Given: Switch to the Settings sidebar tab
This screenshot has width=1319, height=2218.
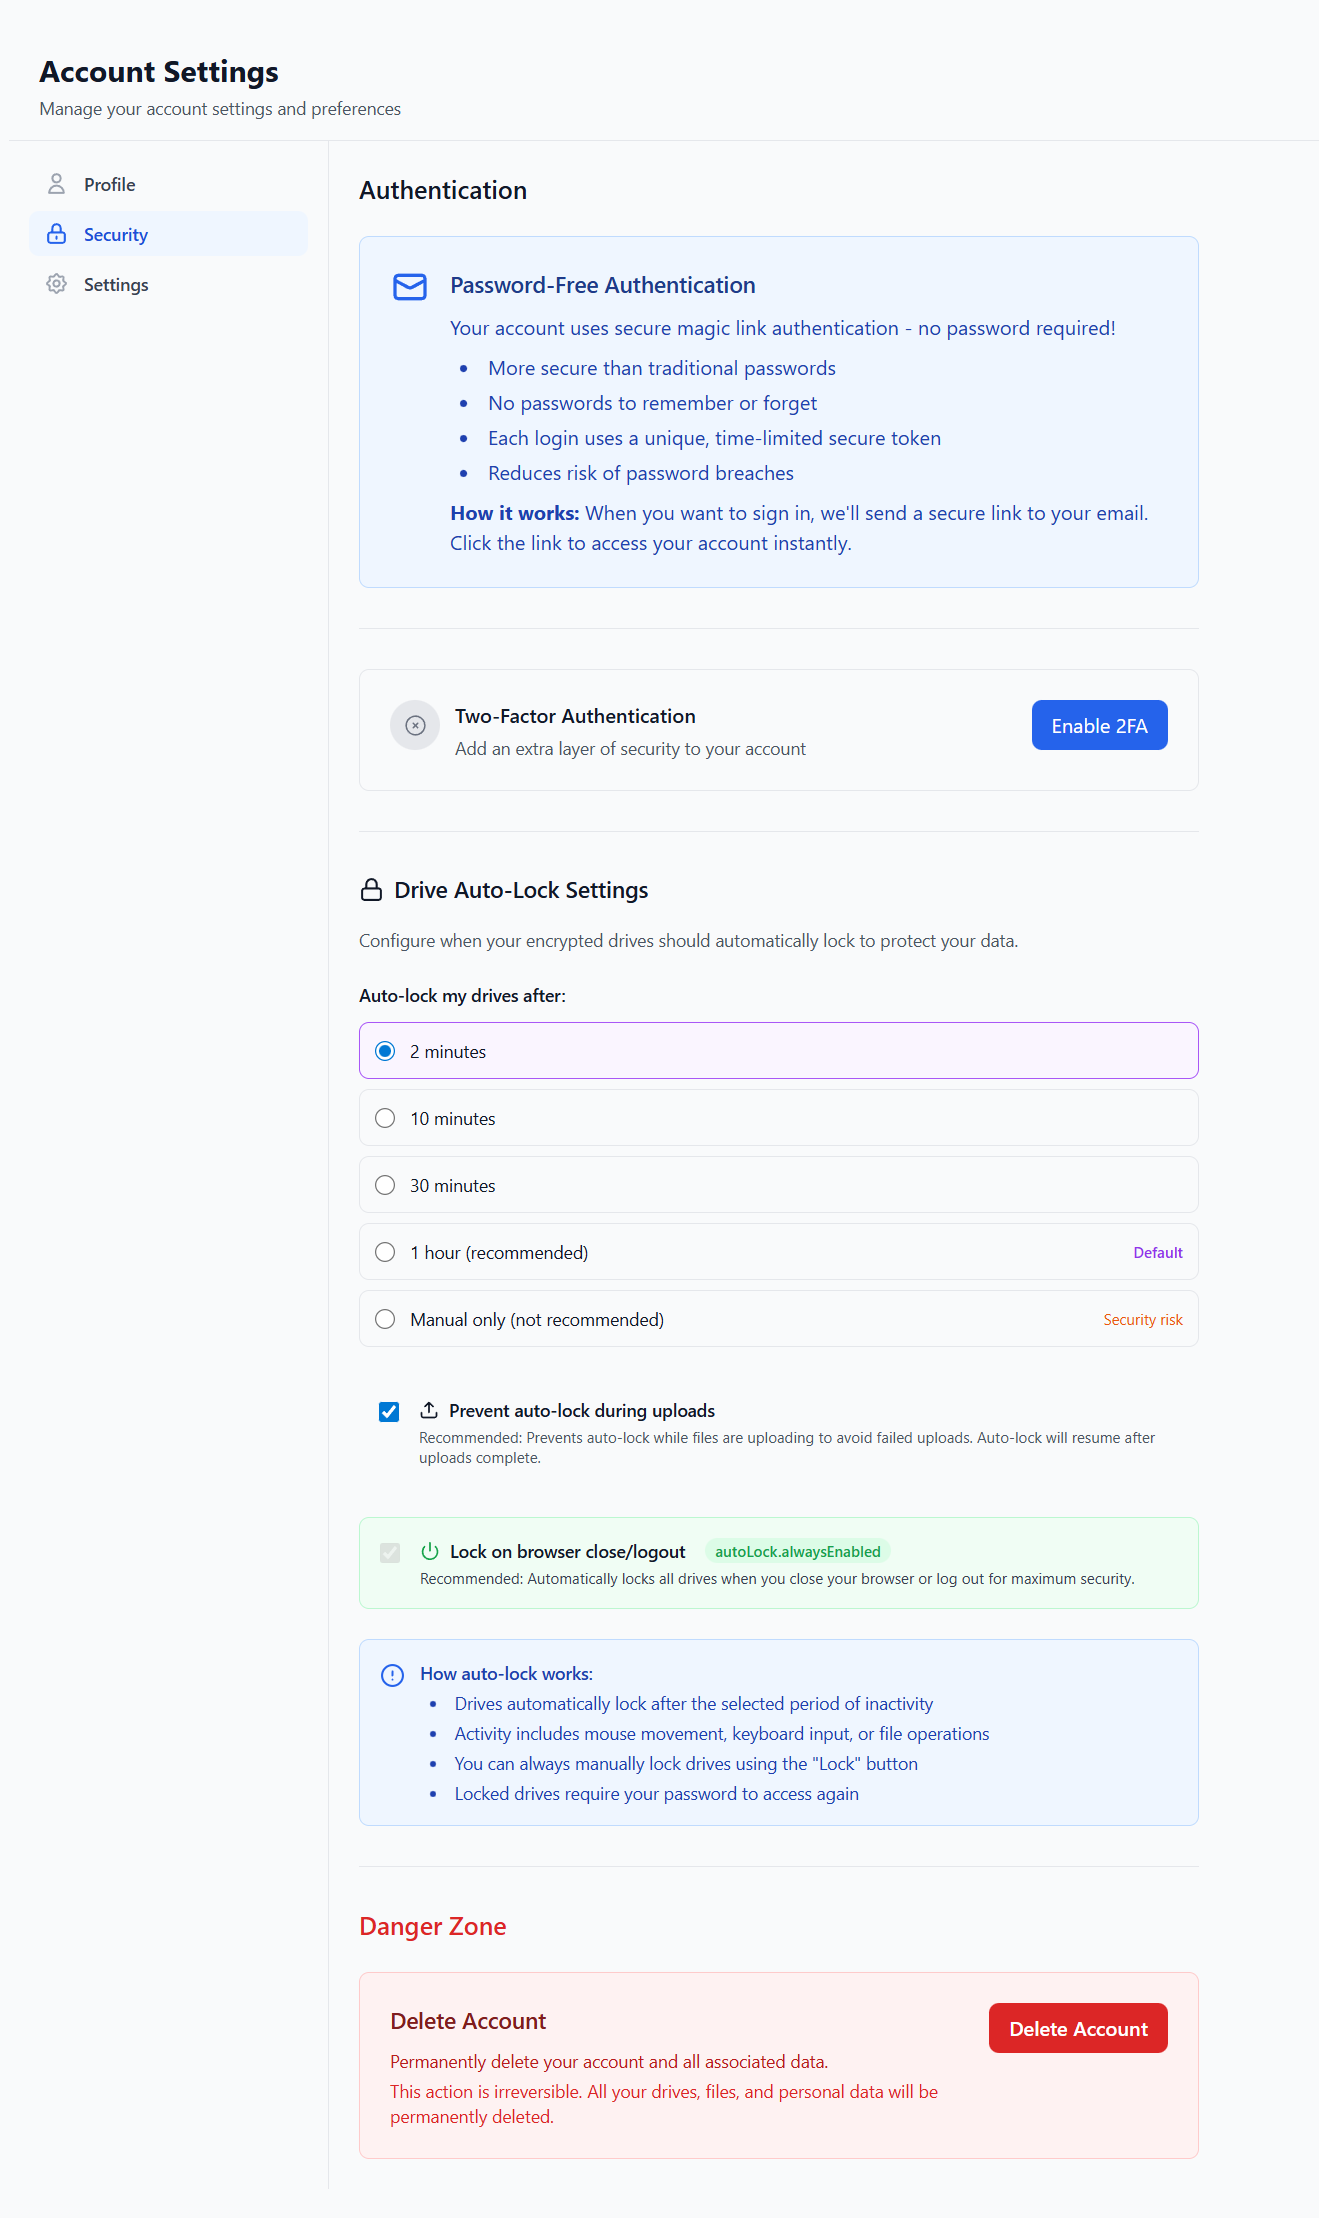Looking at the screenshot, I should click(x=116, y=284).
